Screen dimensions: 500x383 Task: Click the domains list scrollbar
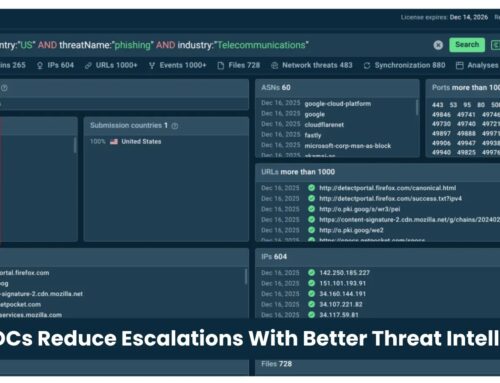click(246, 277)
